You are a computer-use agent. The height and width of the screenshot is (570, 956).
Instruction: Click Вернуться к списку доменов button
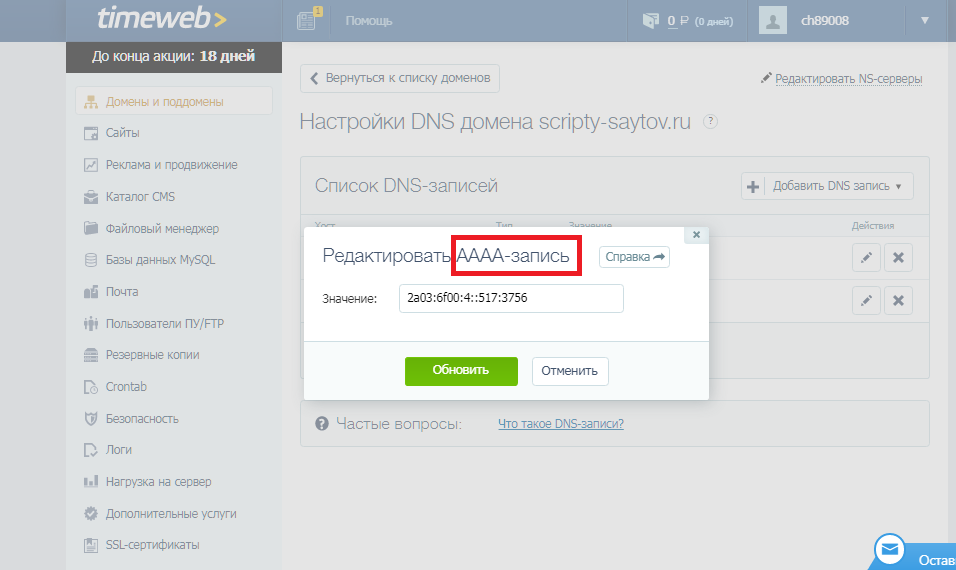(x=400, y=78)
